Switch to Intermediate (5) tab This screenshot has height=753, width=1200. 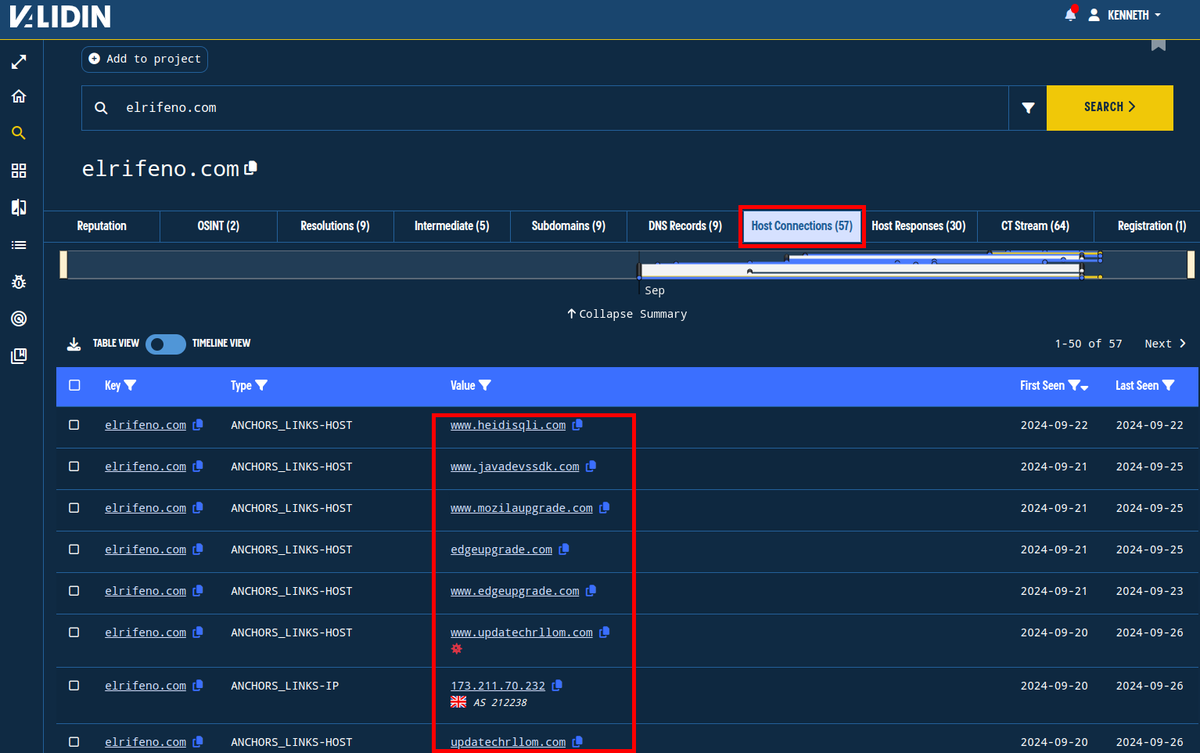point(452,226)
